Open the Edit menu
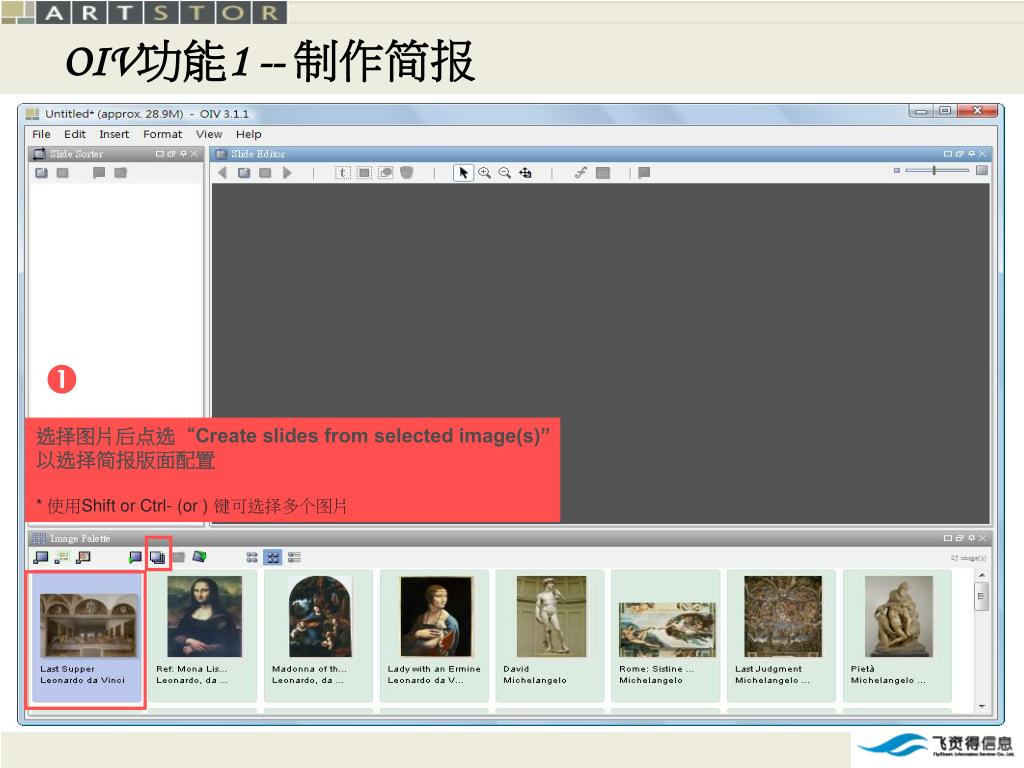This screenshot has width=1024, height=768. point(74,134)
